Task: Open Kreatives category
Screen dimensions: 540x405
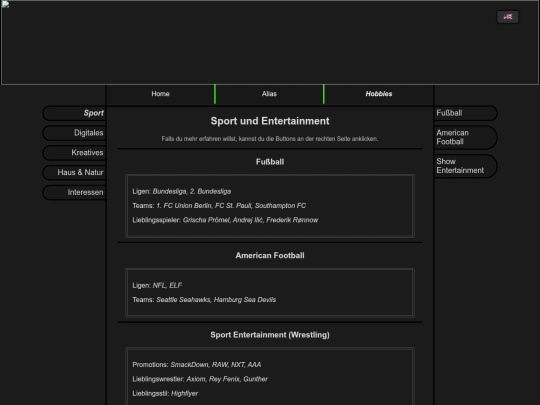Action: click(74, 153)
